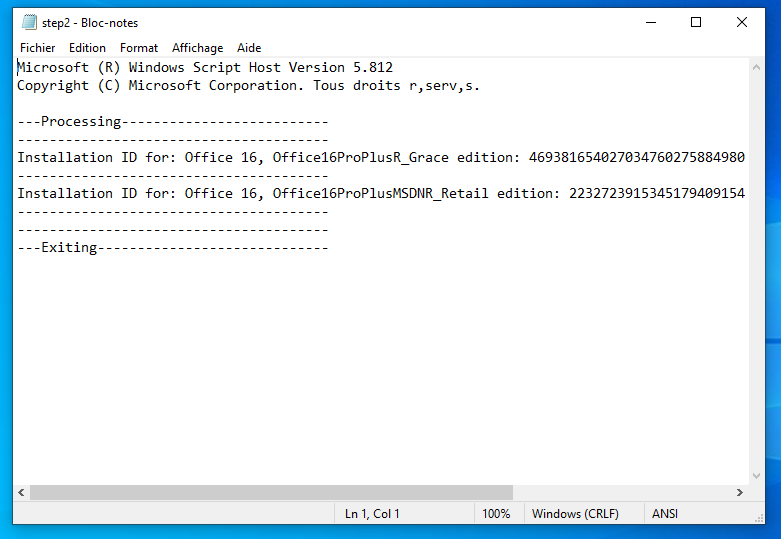Open the Fichier menu

37,48
